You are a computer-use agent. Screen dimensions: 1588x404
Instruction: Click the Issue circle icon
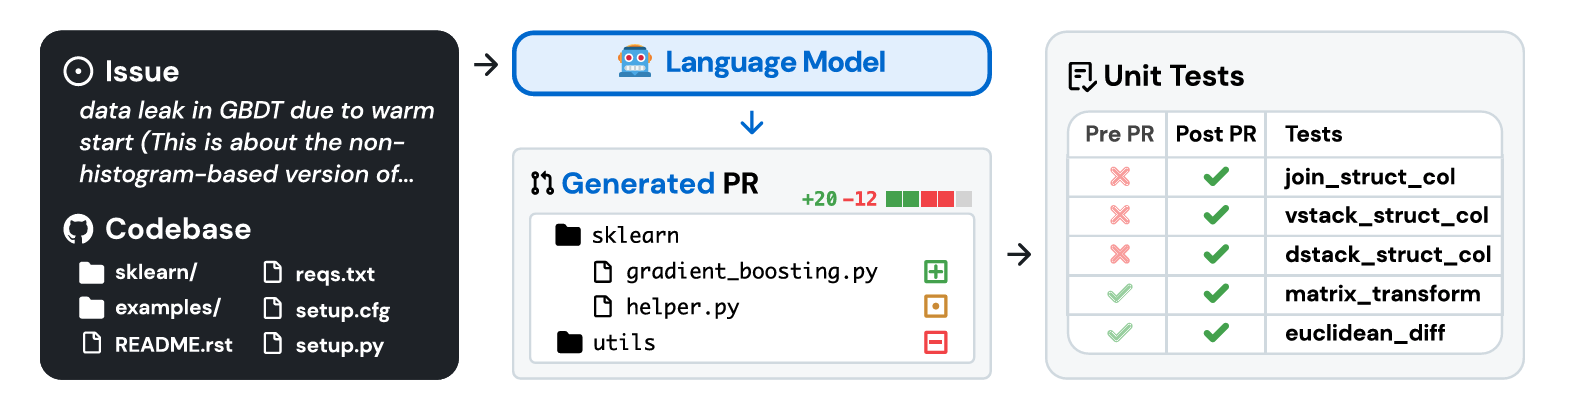click(78, 72)
